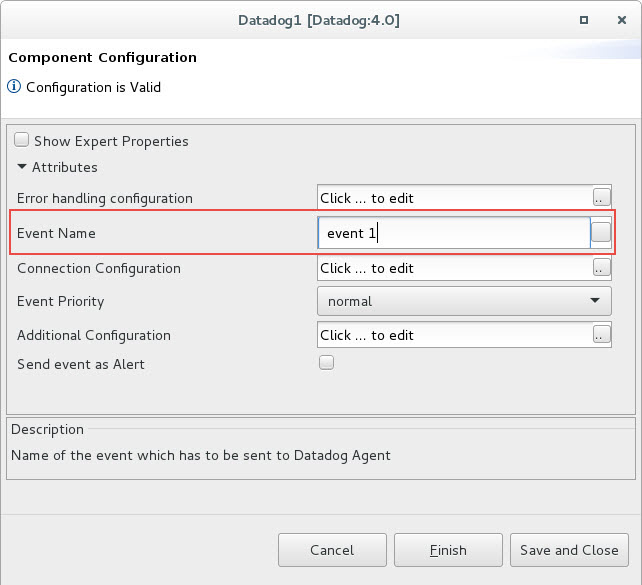Click the Finish button
The height and width of the screenshot is (585, 642).
click(448, 550)
